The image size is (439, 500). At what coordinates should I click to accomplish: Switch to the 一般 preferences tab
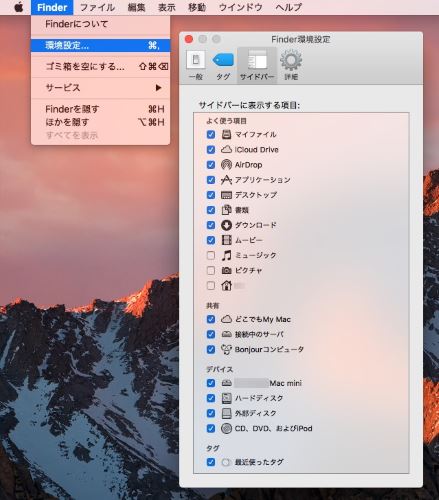[x=196, y=66]
